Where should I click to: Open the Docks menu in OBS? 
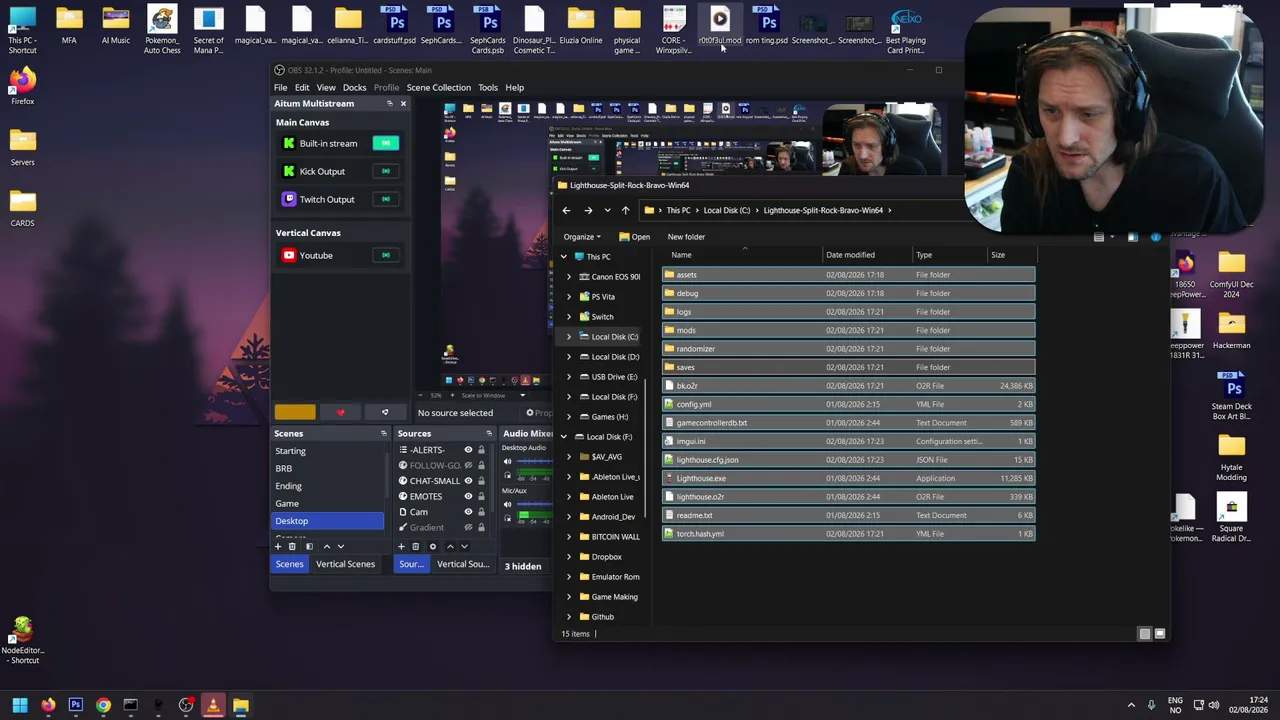tap(355, 87)
